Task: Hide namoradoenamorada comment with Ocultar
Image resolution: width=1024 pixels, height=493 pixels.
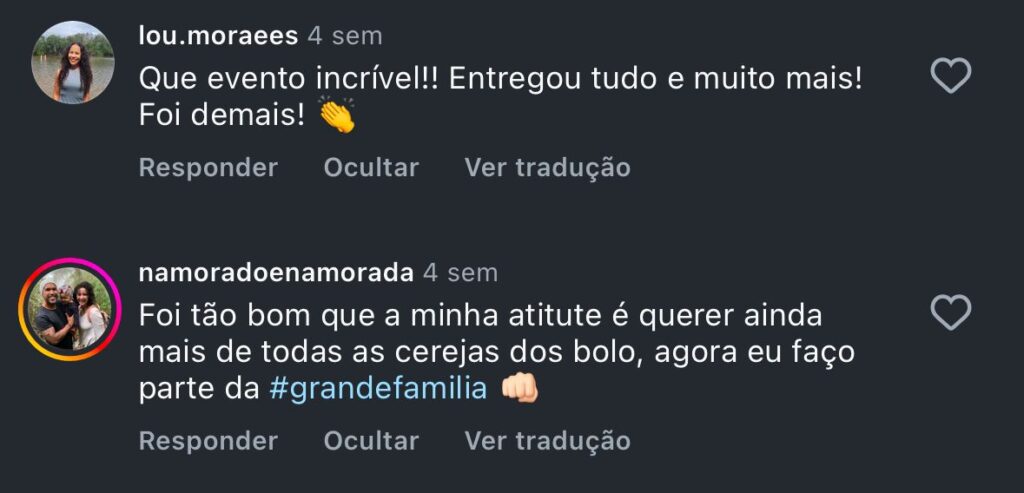Action: point(371,440)
